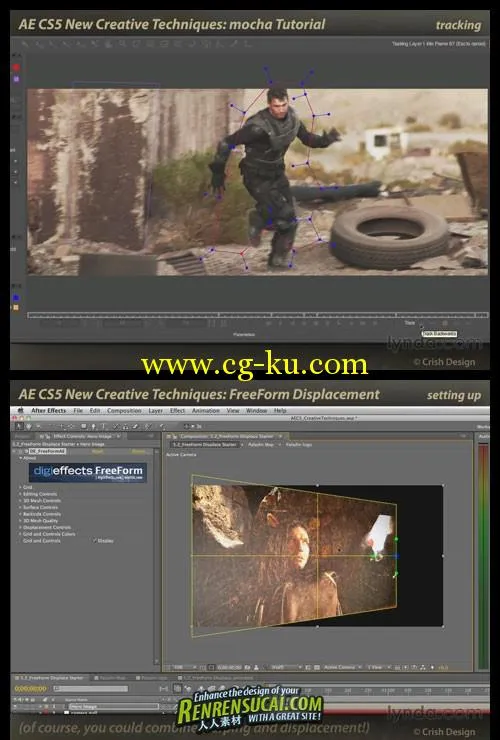Screen dimensions: 500x740
Task: Select the Brush tool in After Effects
Action: [116, 427]
